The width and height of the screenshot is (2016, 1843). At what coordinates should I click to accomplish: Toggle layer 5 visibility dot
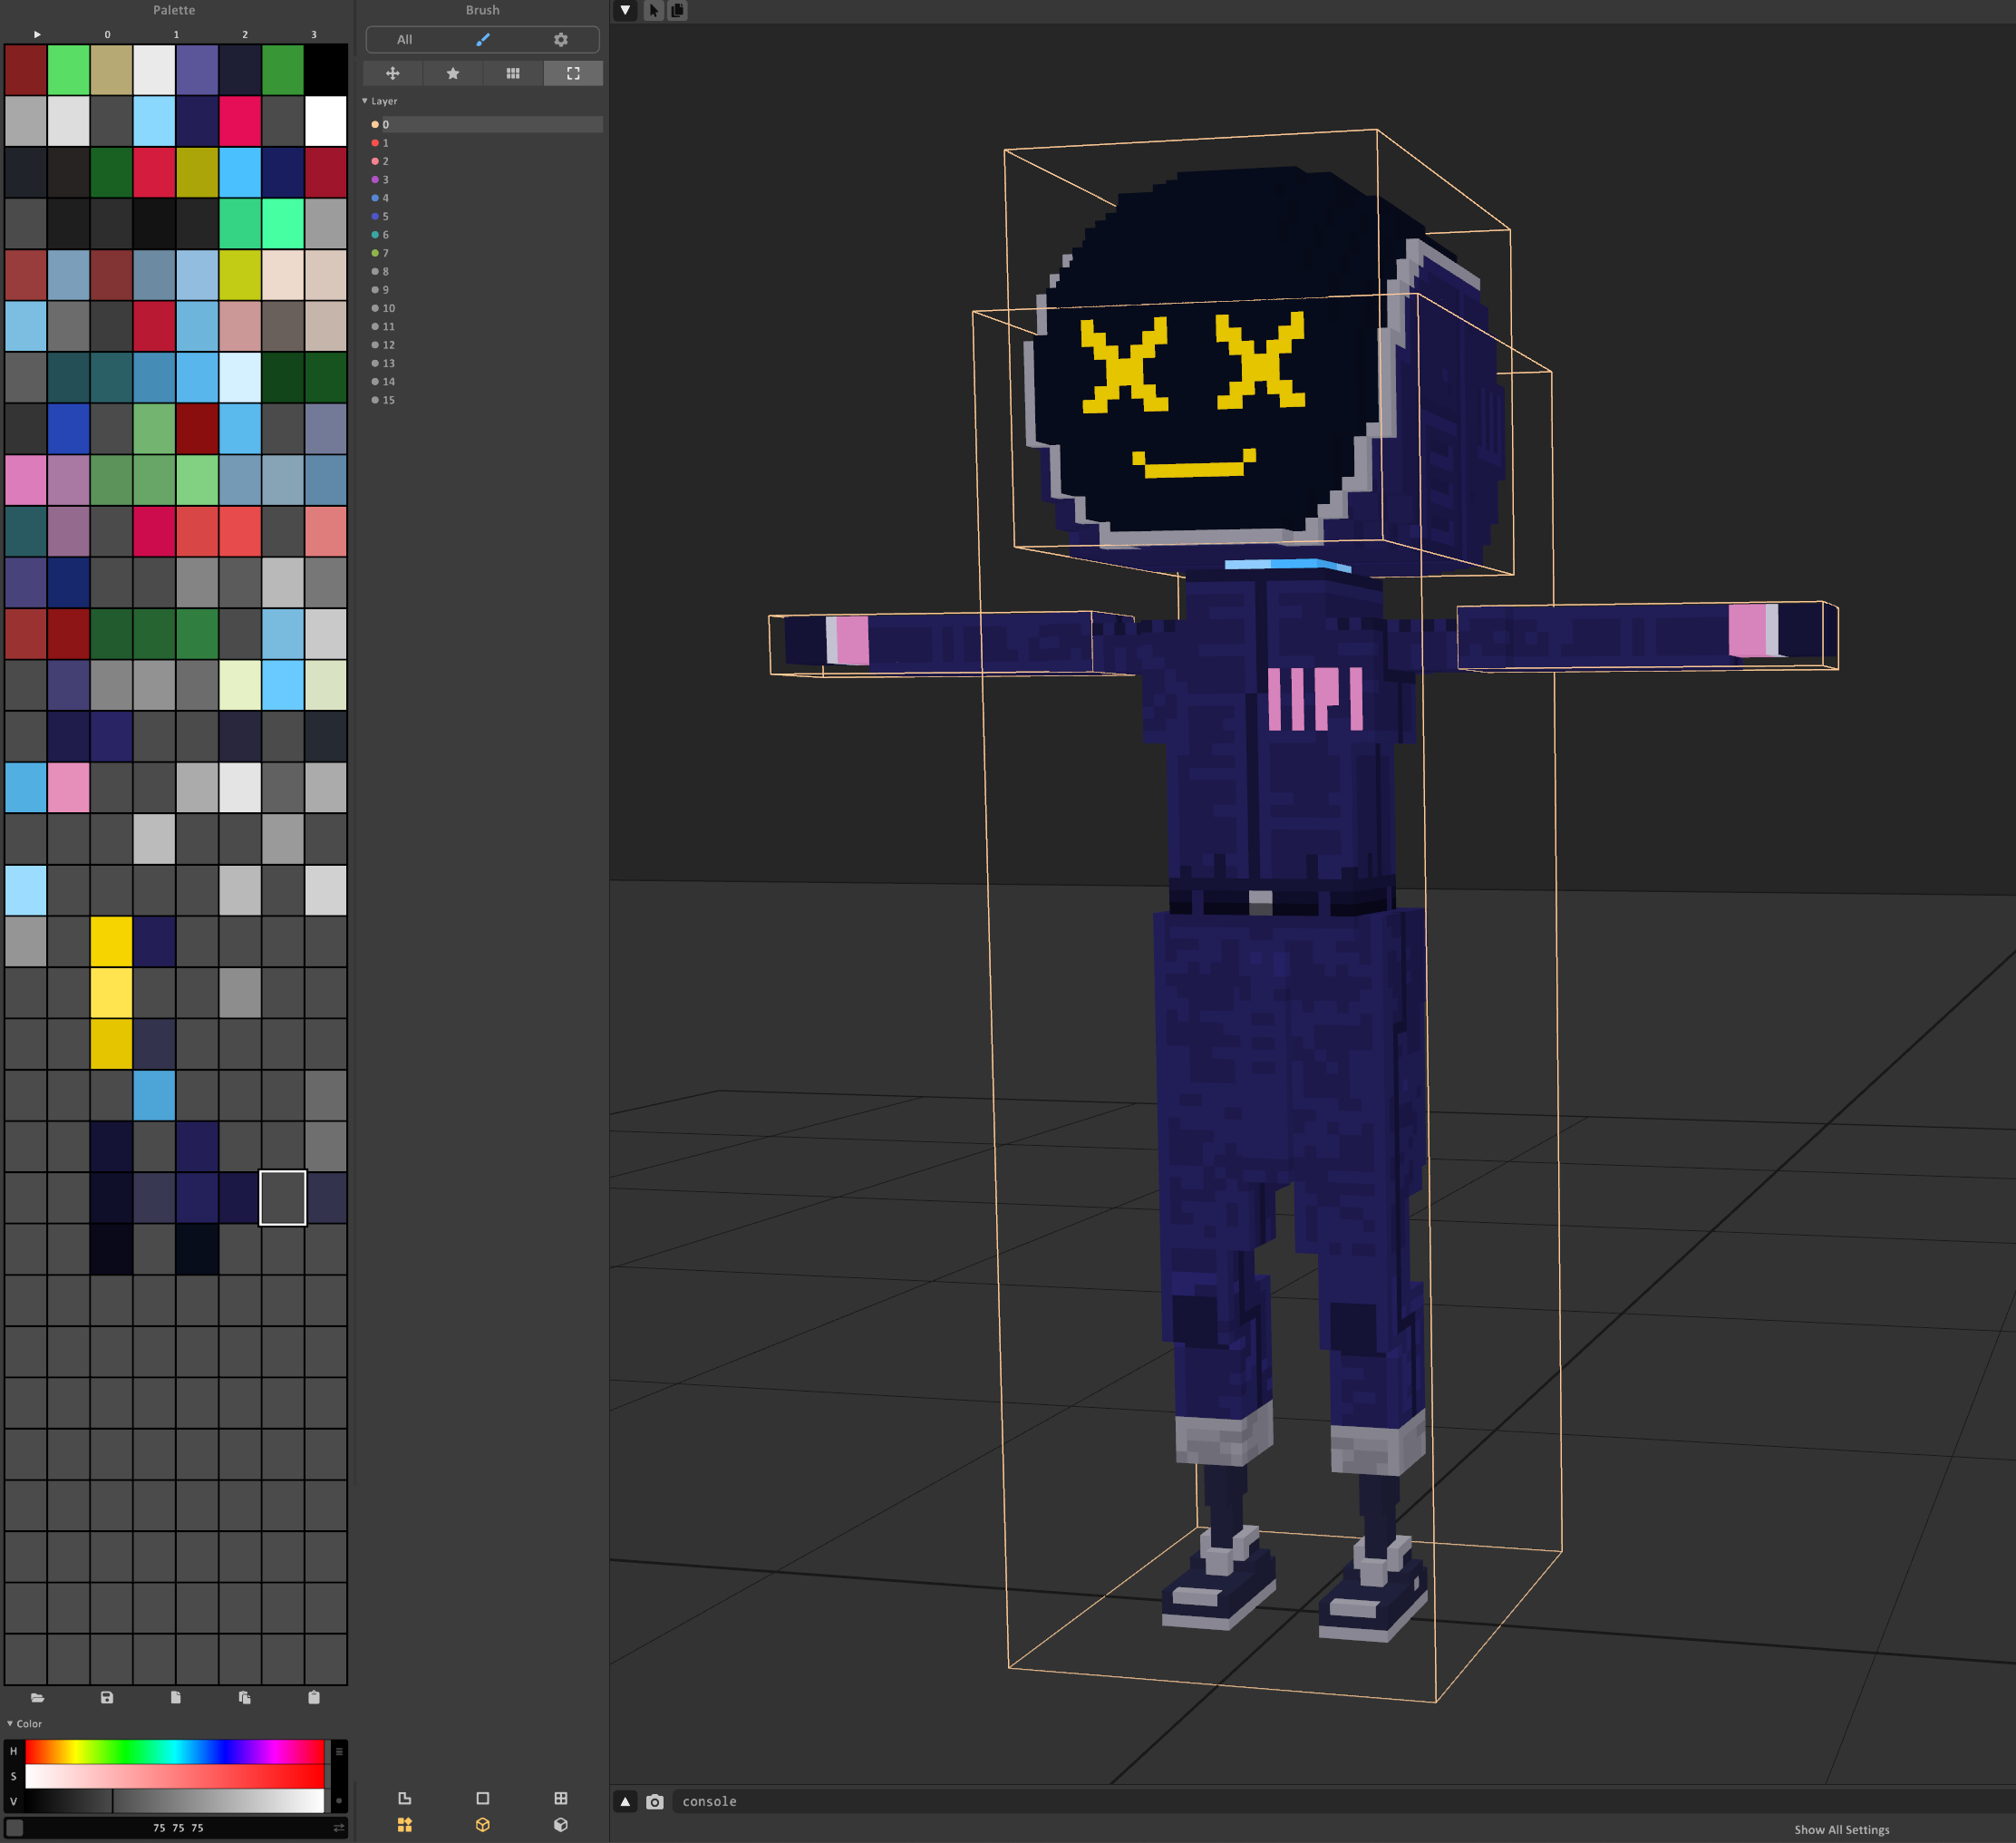tap(375, 216)
